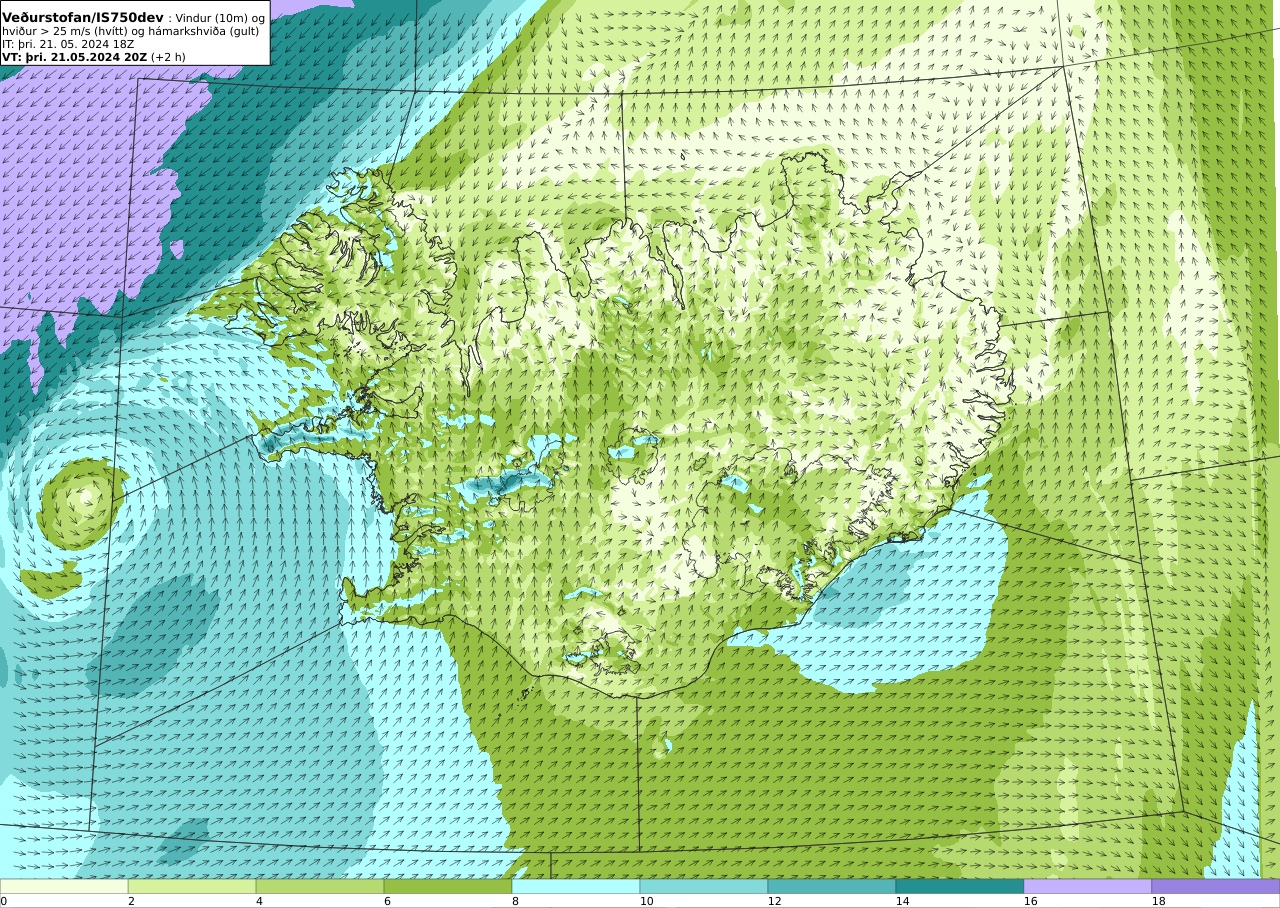Click the legend label '10'

click(x=646, y=901)
